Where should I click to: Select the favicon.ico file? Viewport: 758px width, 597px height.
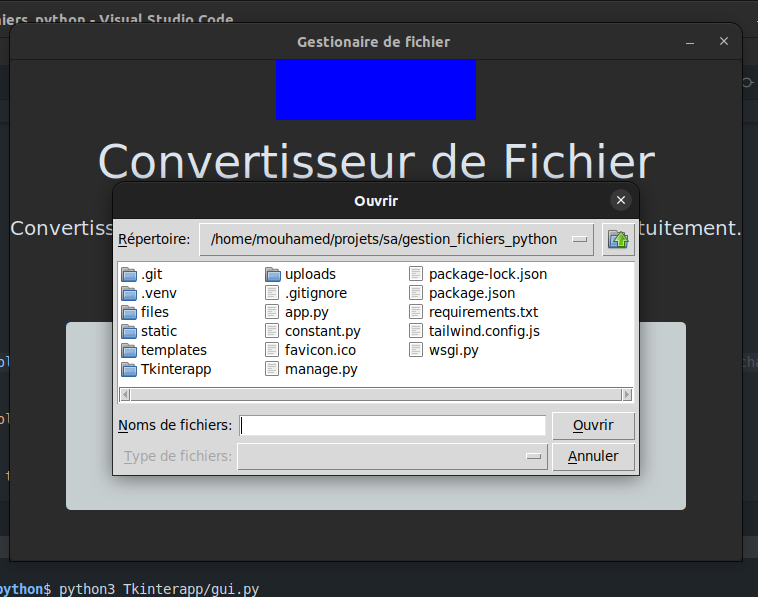tap(319, 350)
